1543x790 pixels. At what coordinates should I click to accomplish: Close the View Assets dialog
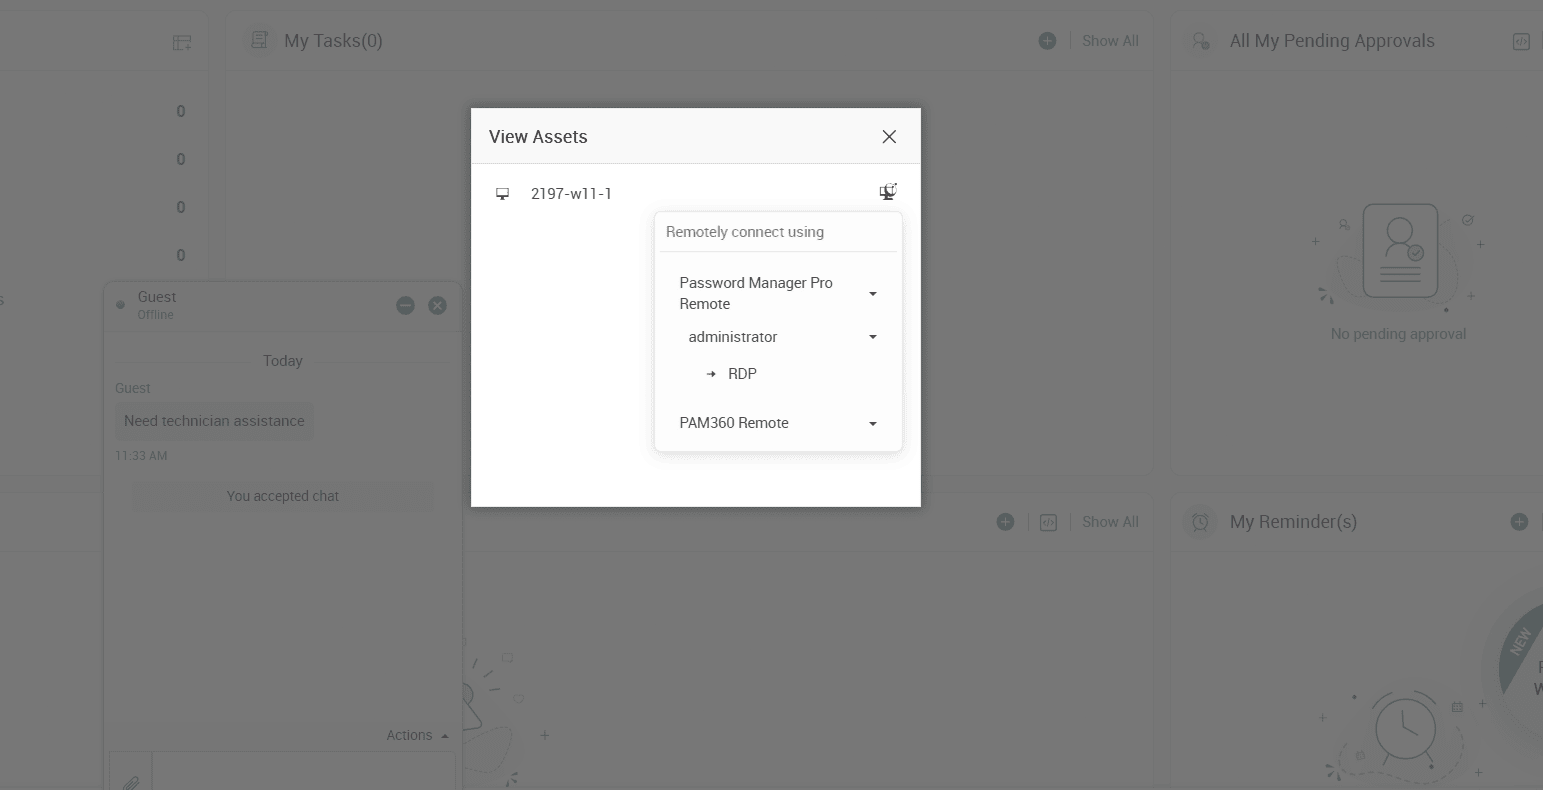tap(889, 137)
